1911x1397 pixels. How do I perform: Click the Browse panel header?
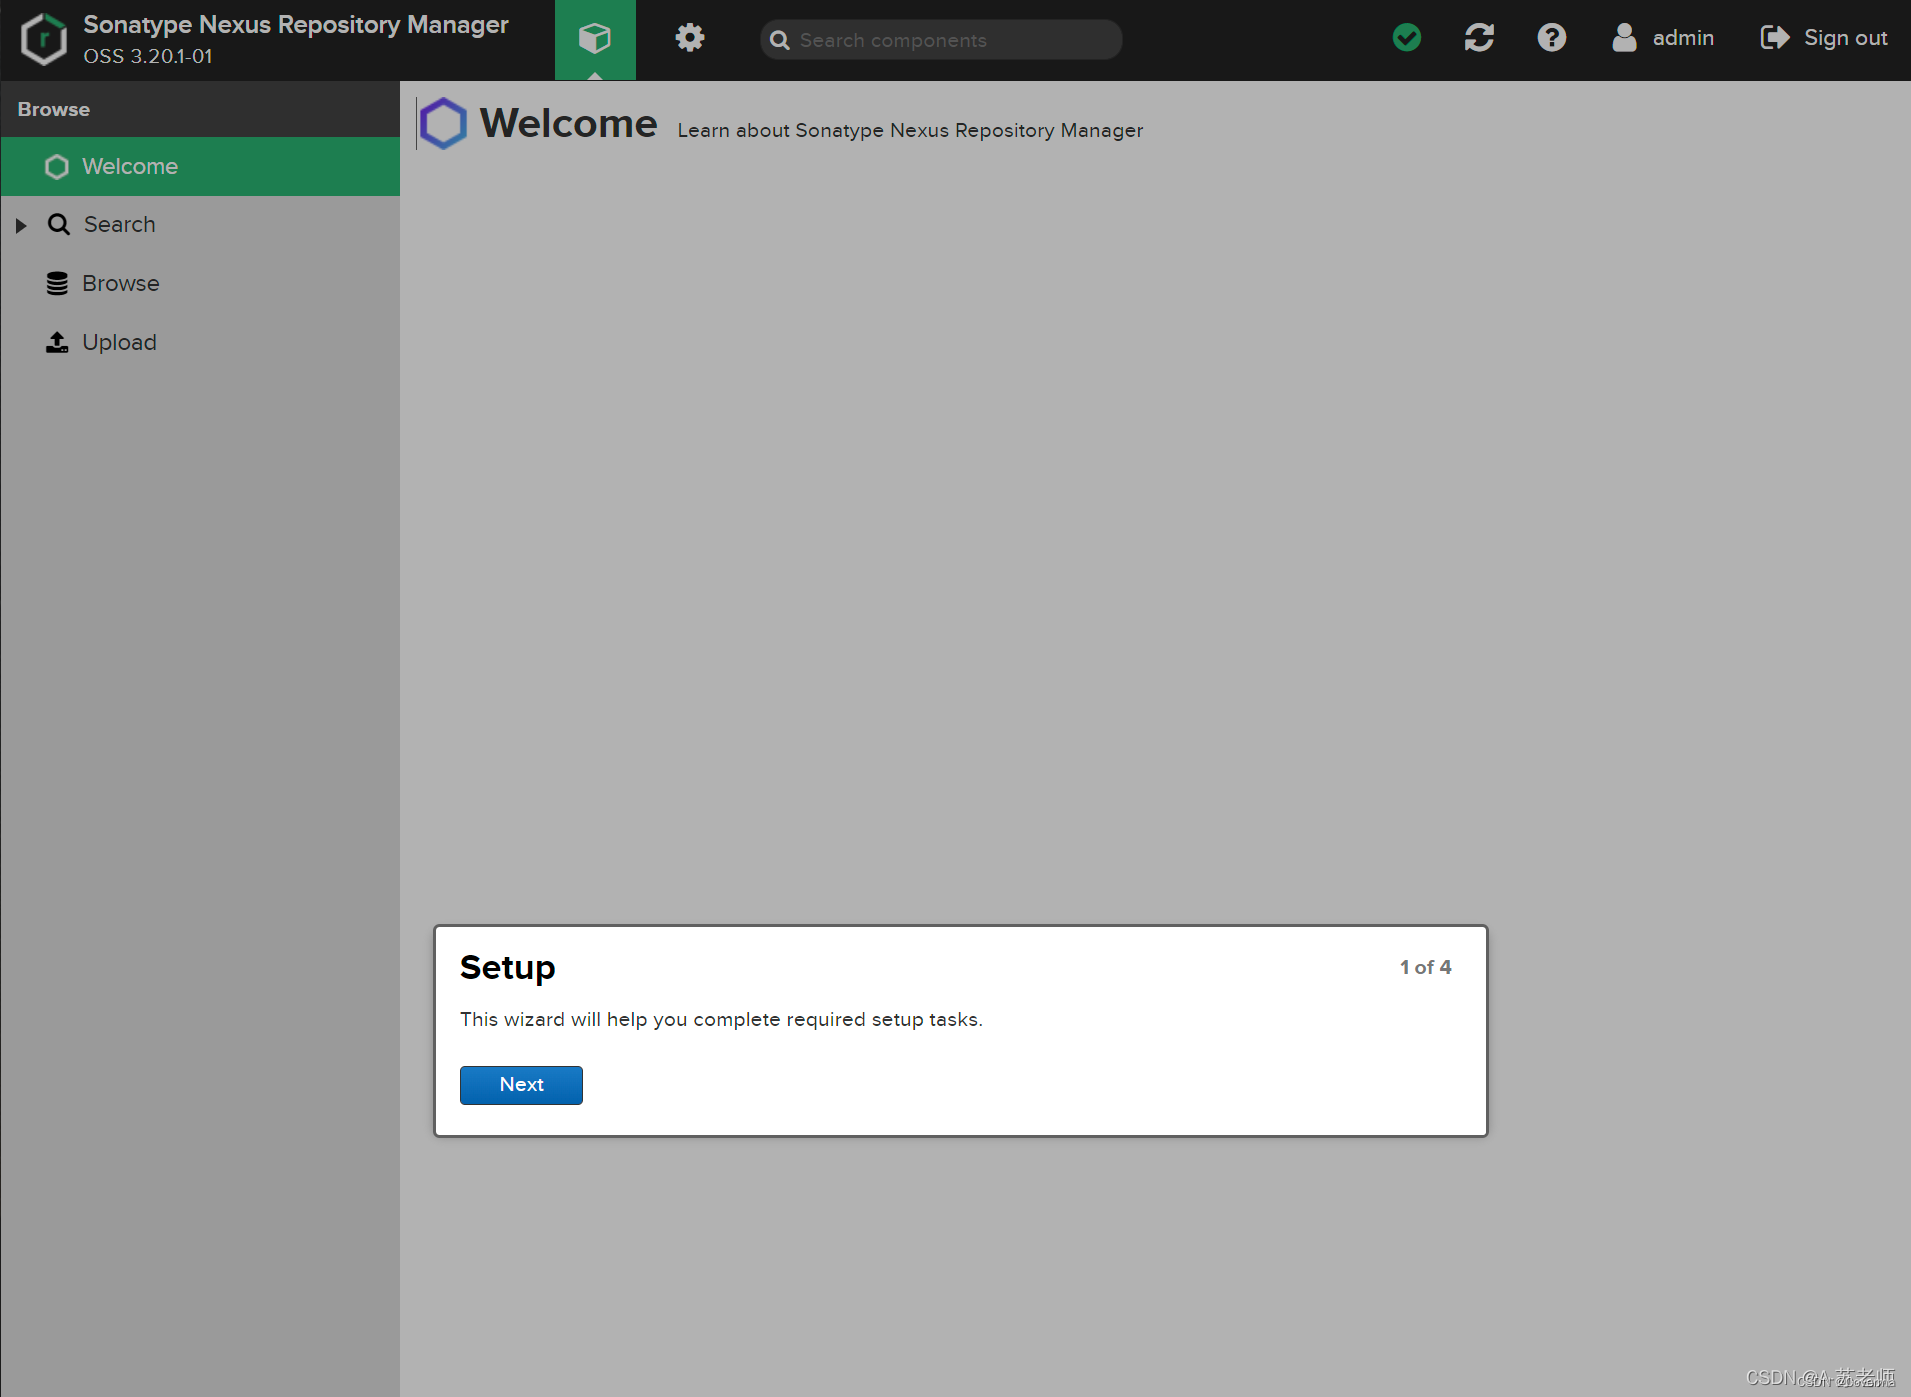(x=200, y=109)
